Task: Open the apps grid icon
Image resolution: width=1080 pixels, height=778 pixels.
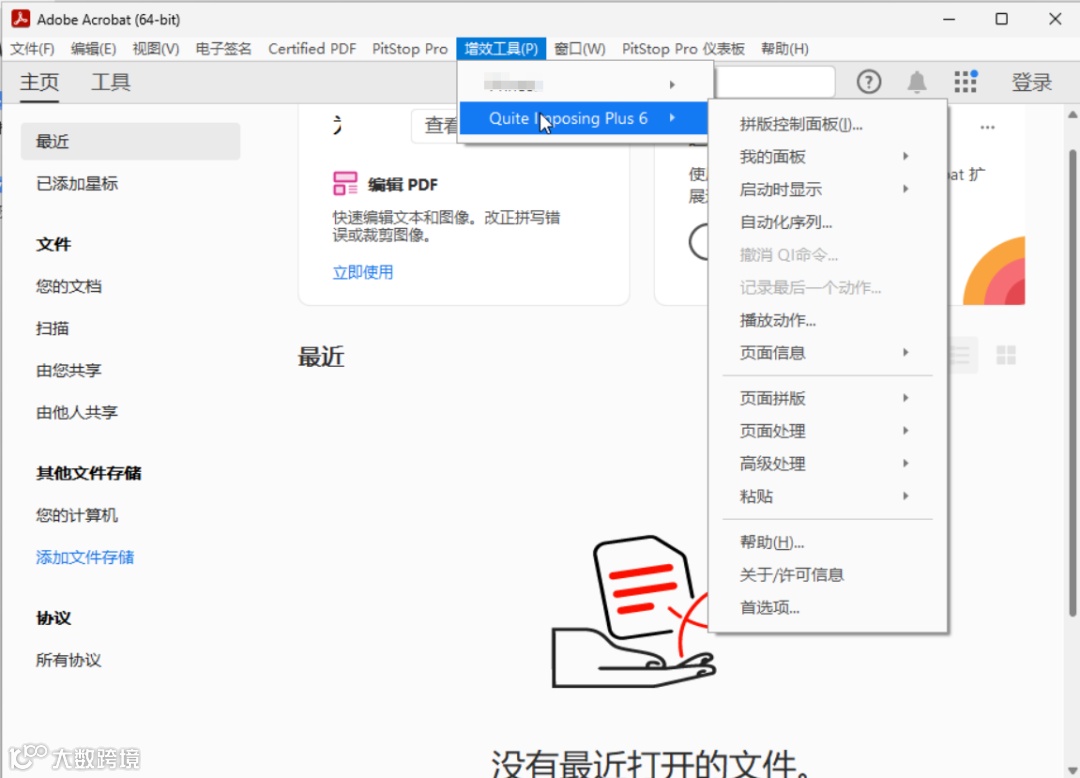Action: click(x=966, y=81)
